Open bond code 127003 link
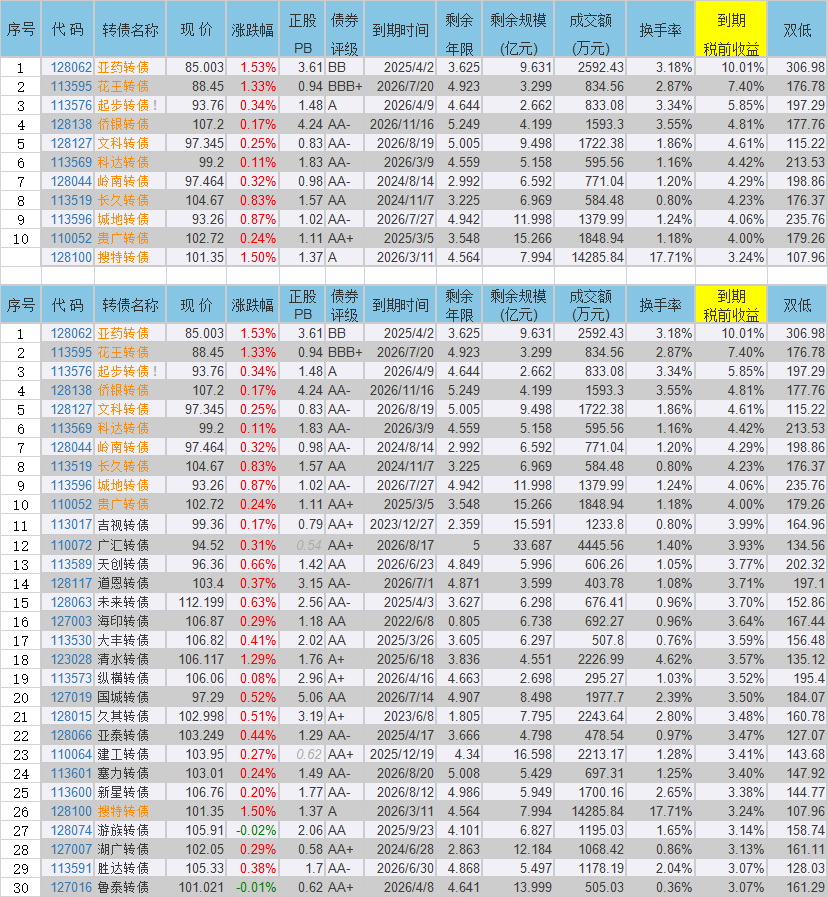Screen dimensions: 828x897 point(71,621)
